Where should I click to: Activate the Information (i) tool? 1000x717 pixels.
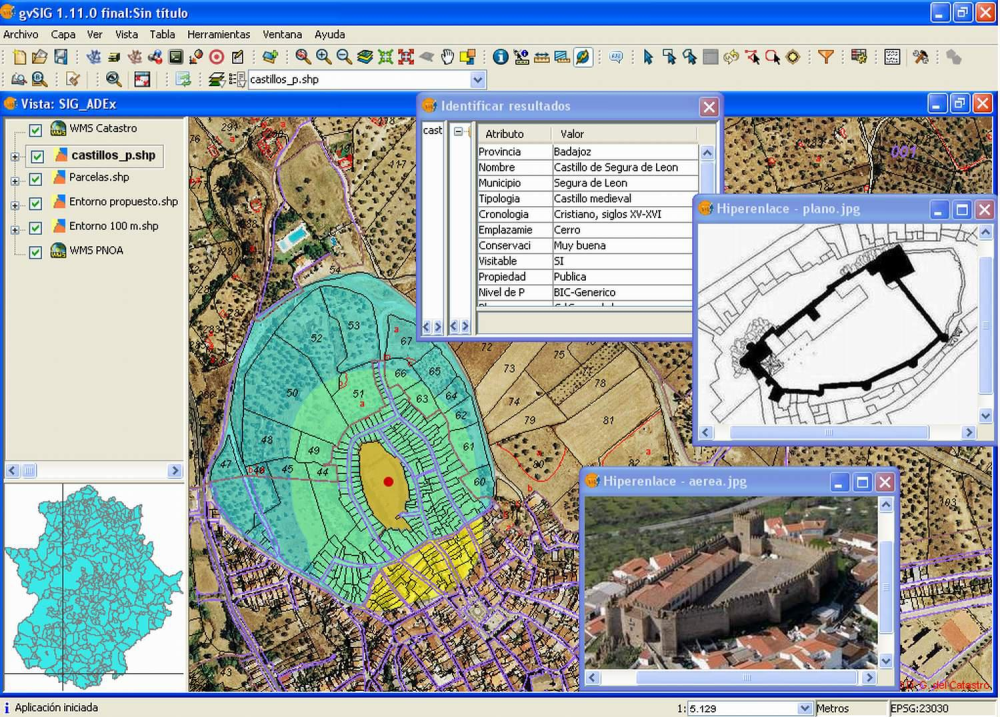pos(500,57)
